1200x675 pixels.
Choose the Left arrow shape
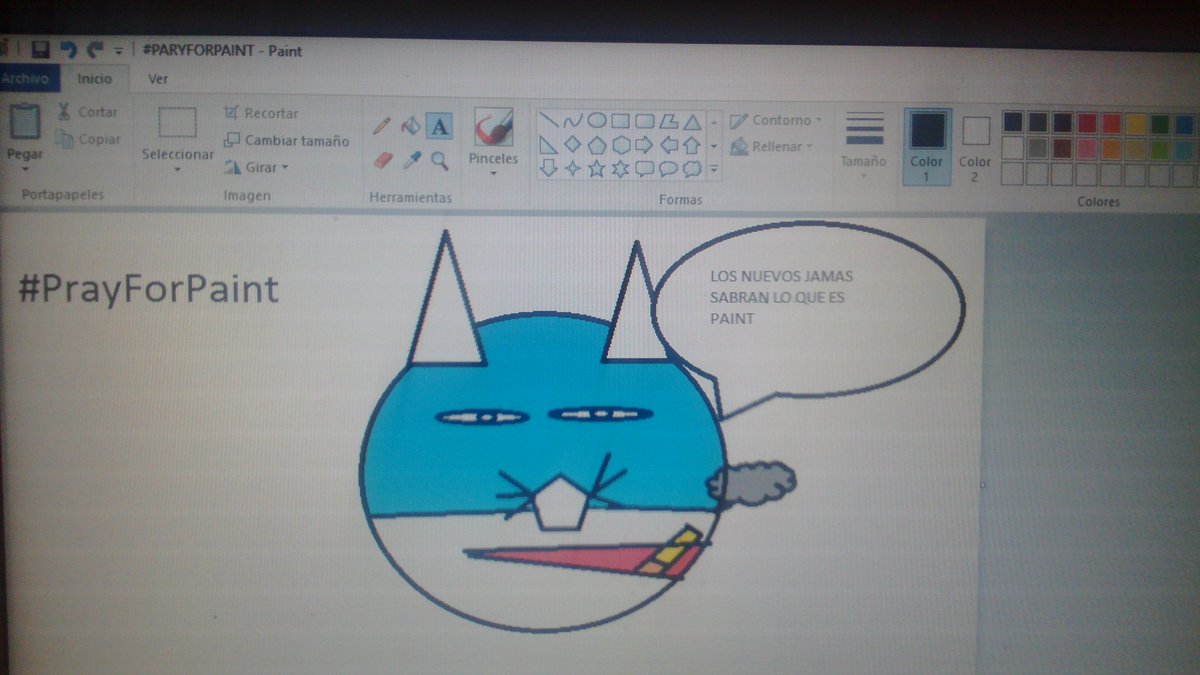coord(668,145)
